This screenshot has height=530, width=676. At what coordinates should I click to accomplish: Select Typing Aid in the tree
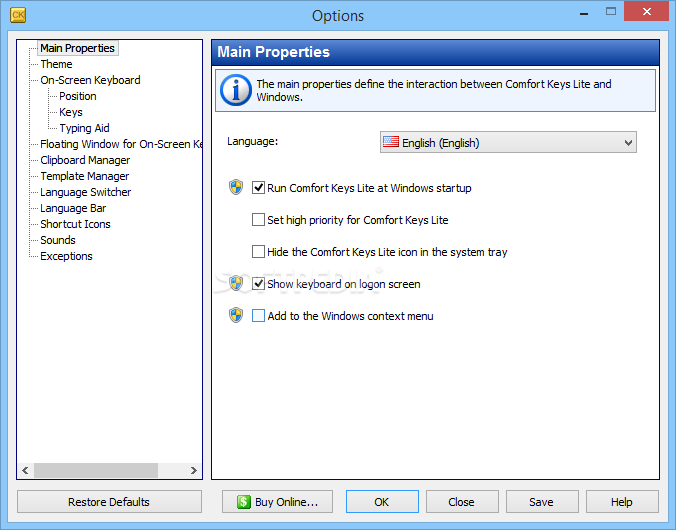point(84,128)
